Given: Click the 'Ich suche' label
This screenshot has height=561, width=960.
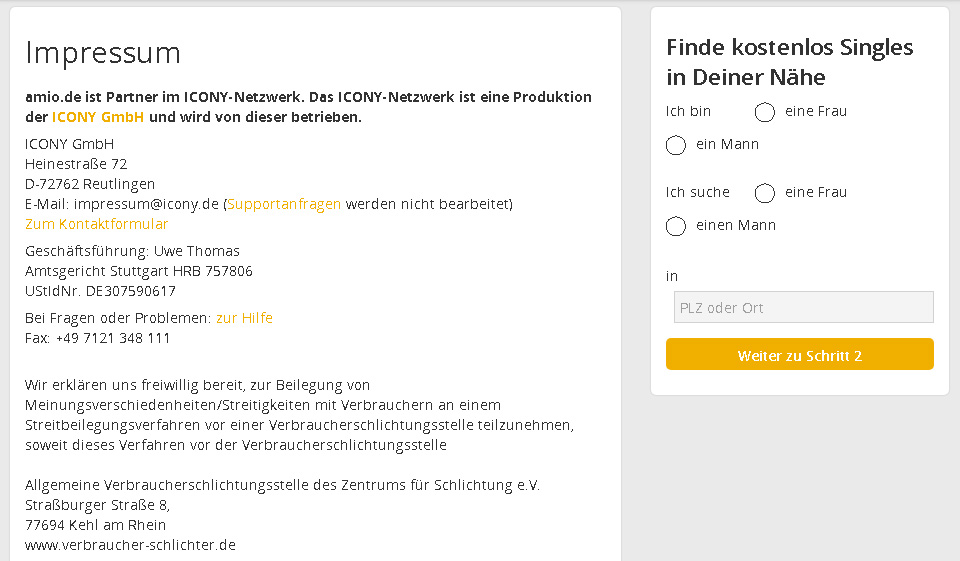Looking at the screenshot, I should (698, 192).
